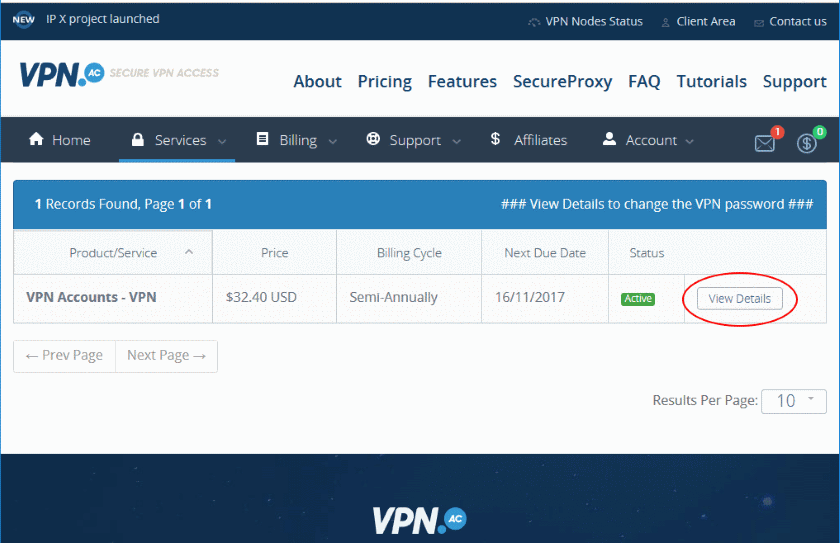The height and width of the screenshot is (543, 840).
Task: Click the Status column header
Action: tap(647, 253)
